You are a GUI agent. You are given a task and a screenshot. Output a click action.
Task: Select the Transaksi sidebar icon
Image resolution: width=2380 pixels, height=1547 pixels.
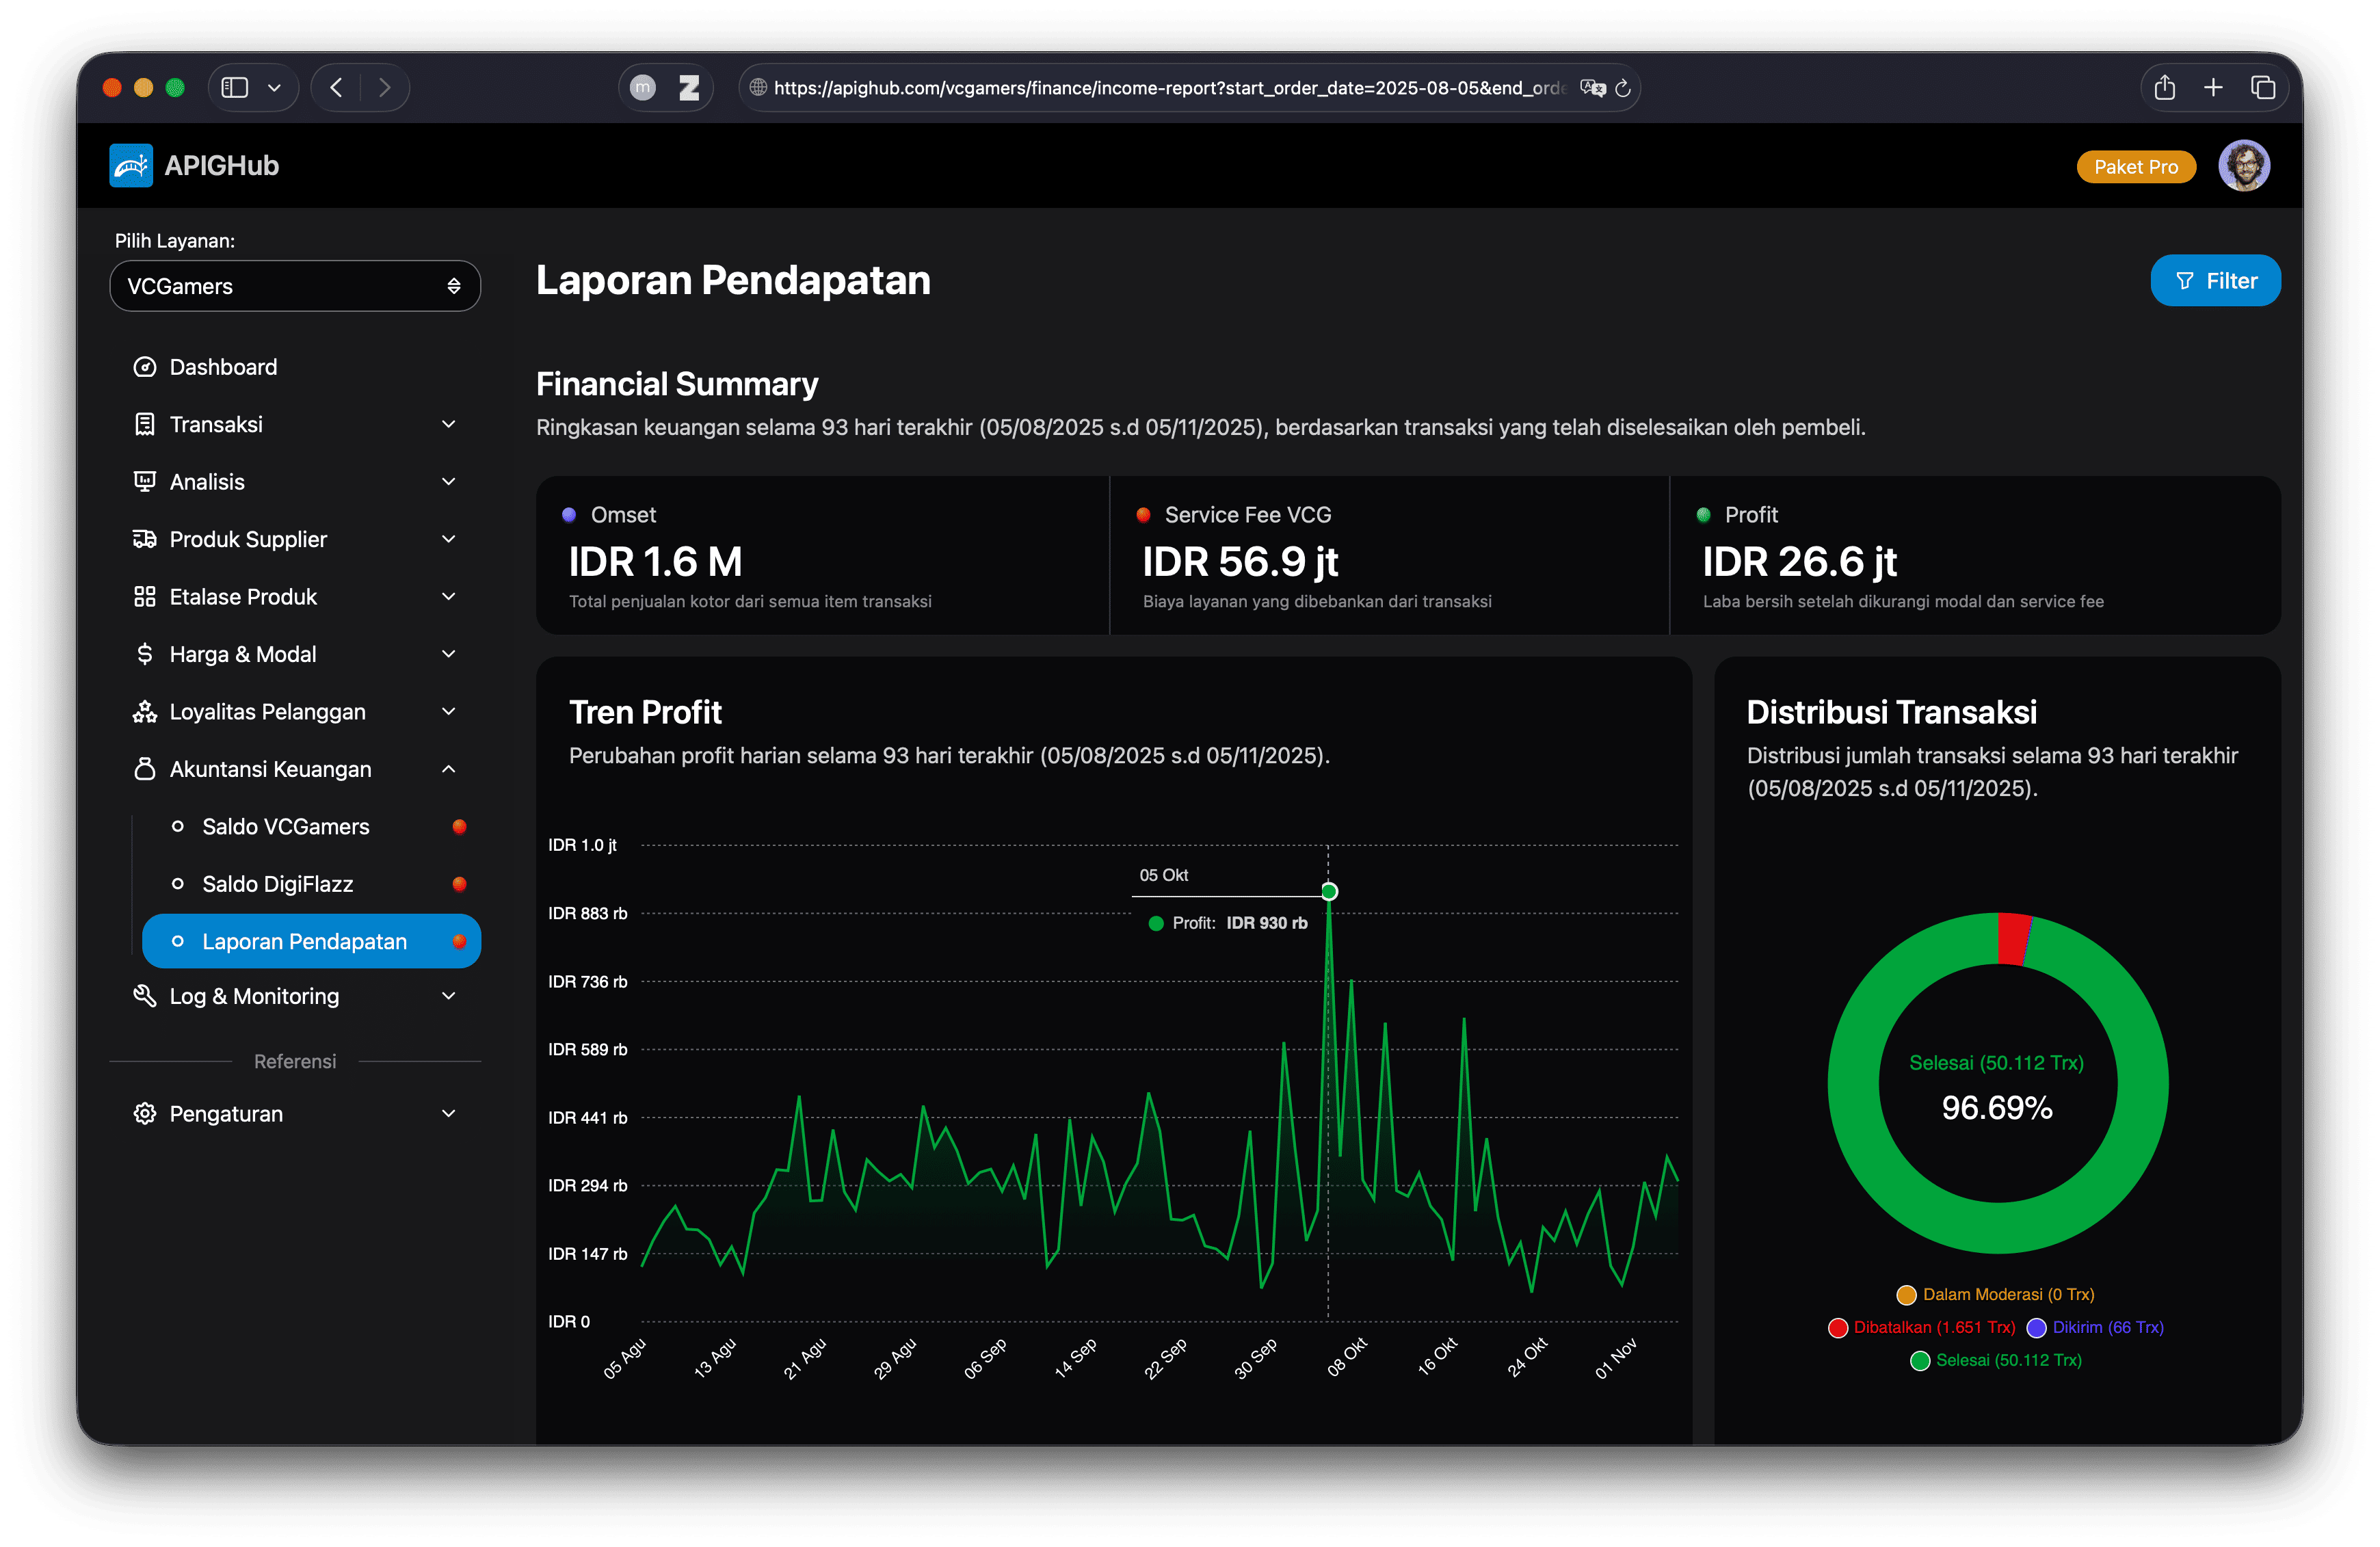point(145,424)
